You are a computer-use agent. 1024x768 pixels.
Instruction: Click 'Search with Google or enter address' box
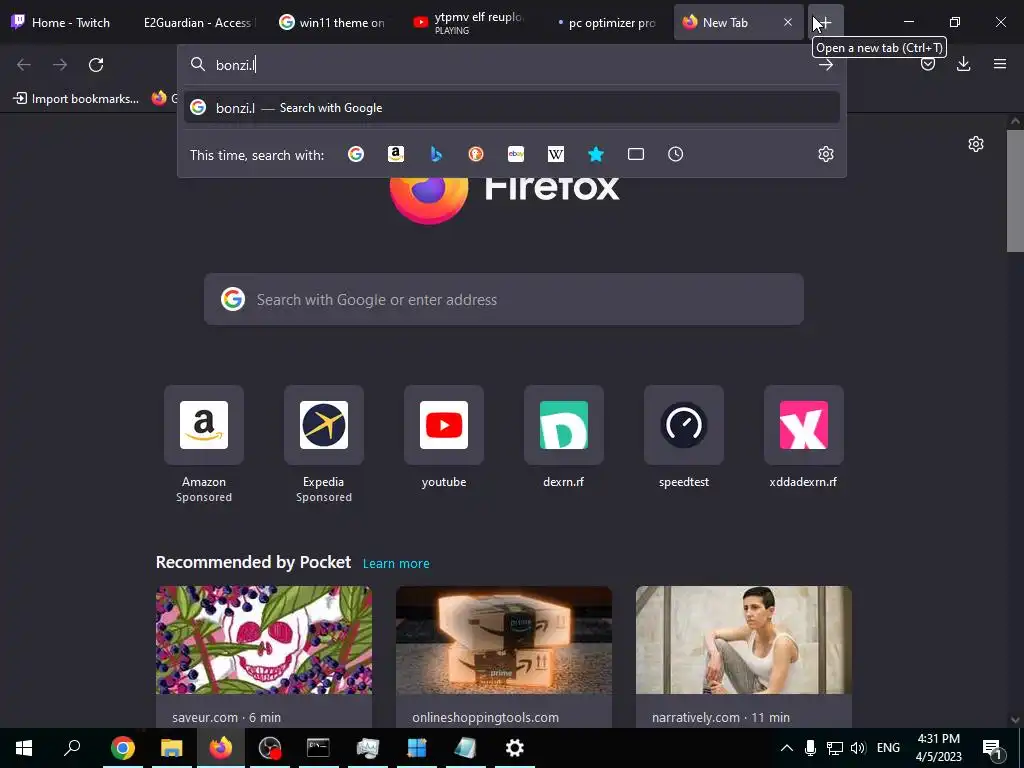tap(504, 299)
